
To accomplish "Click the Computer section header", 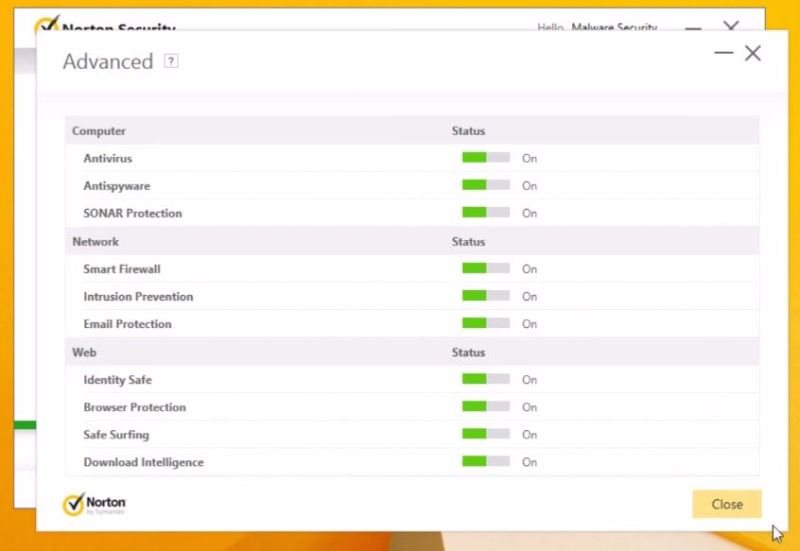I will 99,131.
